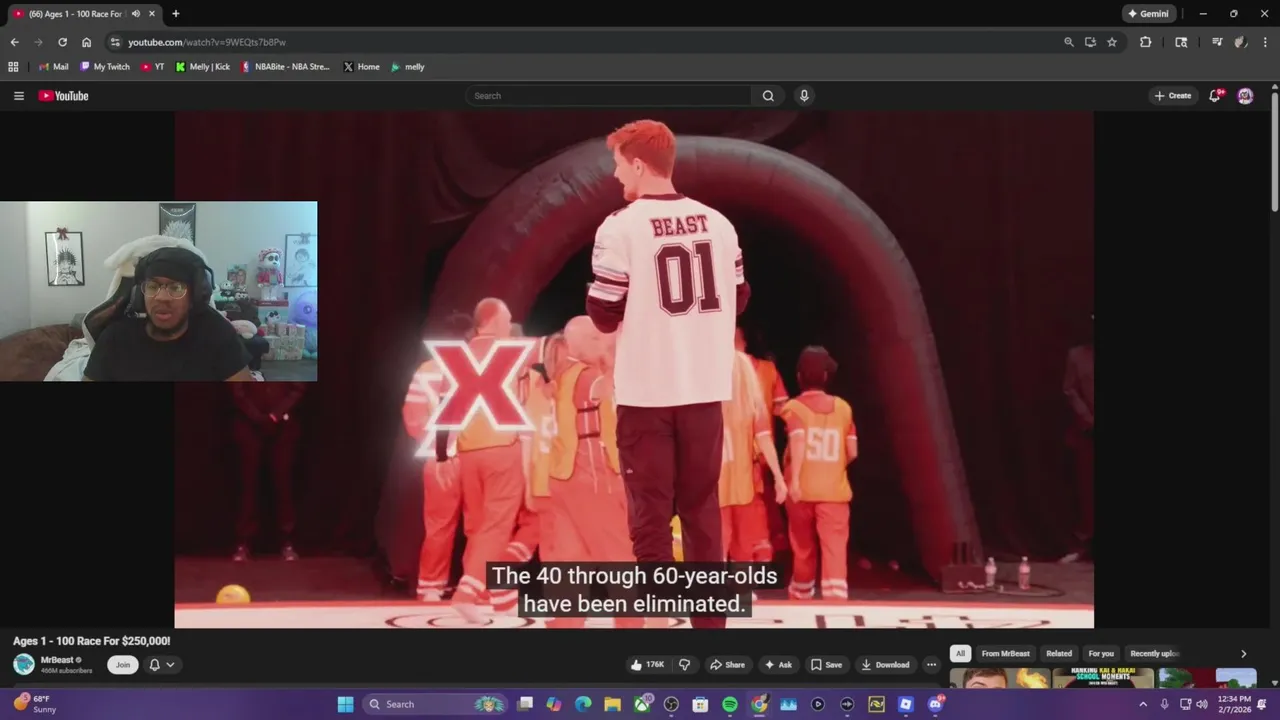The image size is (1280, 720).
Task: View site information icon in the address bar
Action: pyautogui.click(x=115, y=42)
